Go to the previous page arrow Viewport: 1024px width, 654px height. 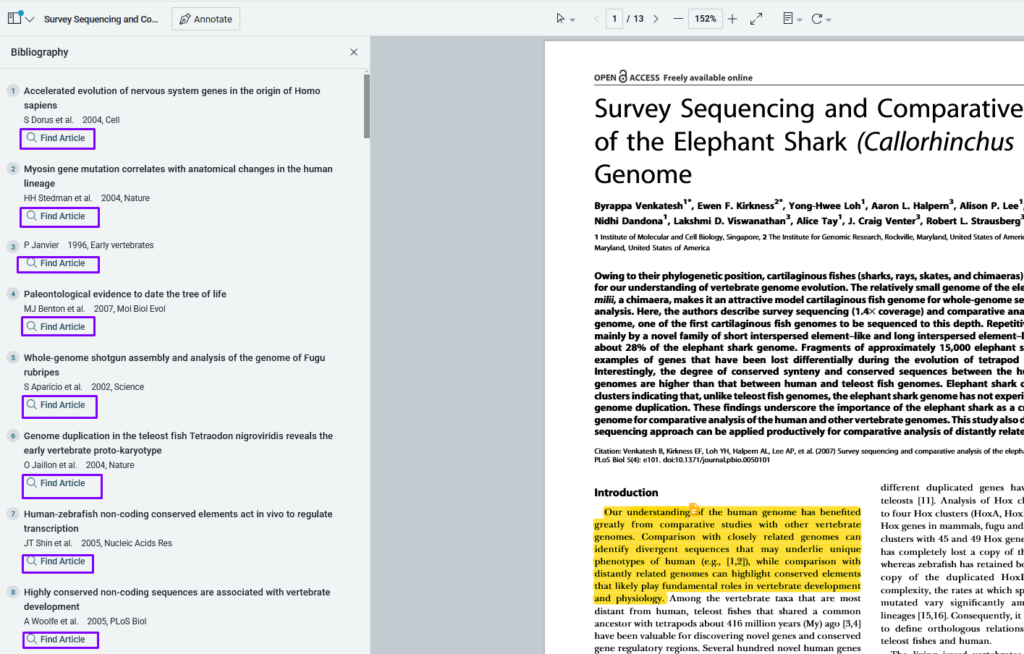(597, 19)
